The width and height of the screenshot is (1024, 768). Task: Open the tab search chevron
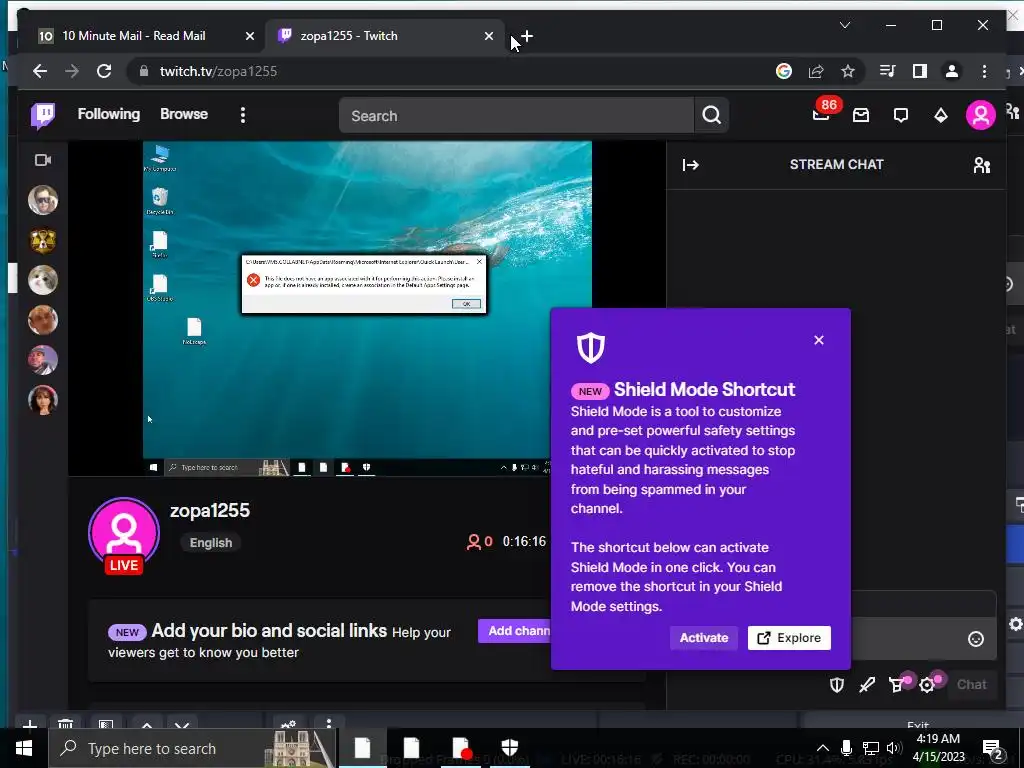click(x=844, y=25)
